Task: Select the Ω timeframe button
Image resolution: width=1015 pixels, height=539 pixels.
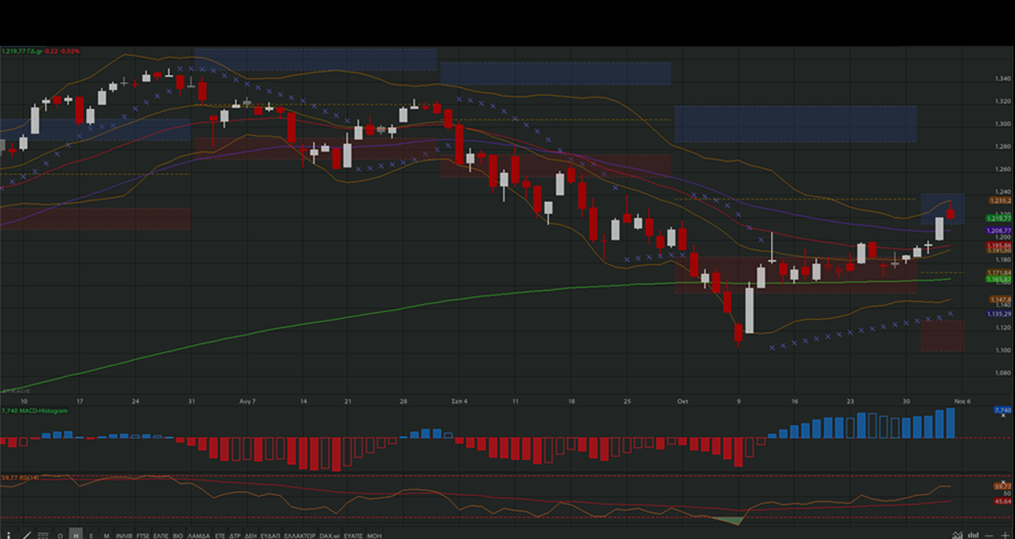Action: 60,536
